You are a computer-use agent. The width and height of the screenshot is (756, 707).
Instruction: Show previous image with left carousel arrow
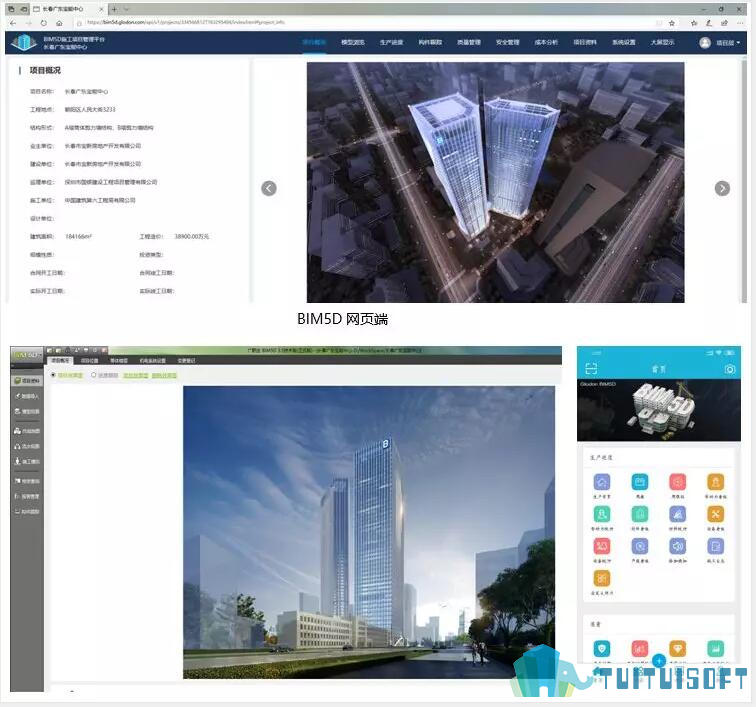pos(269,188)
